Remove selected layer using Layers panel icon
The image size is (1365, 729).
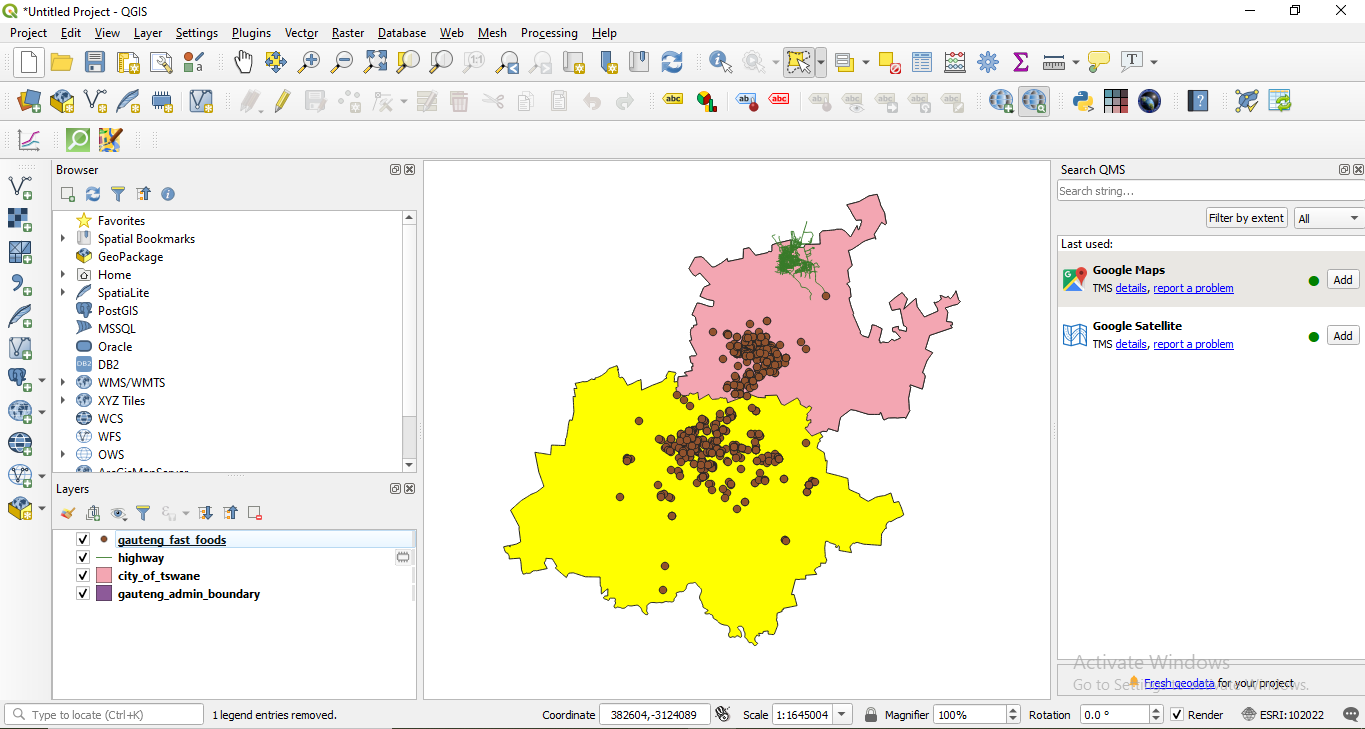(255, 513)
